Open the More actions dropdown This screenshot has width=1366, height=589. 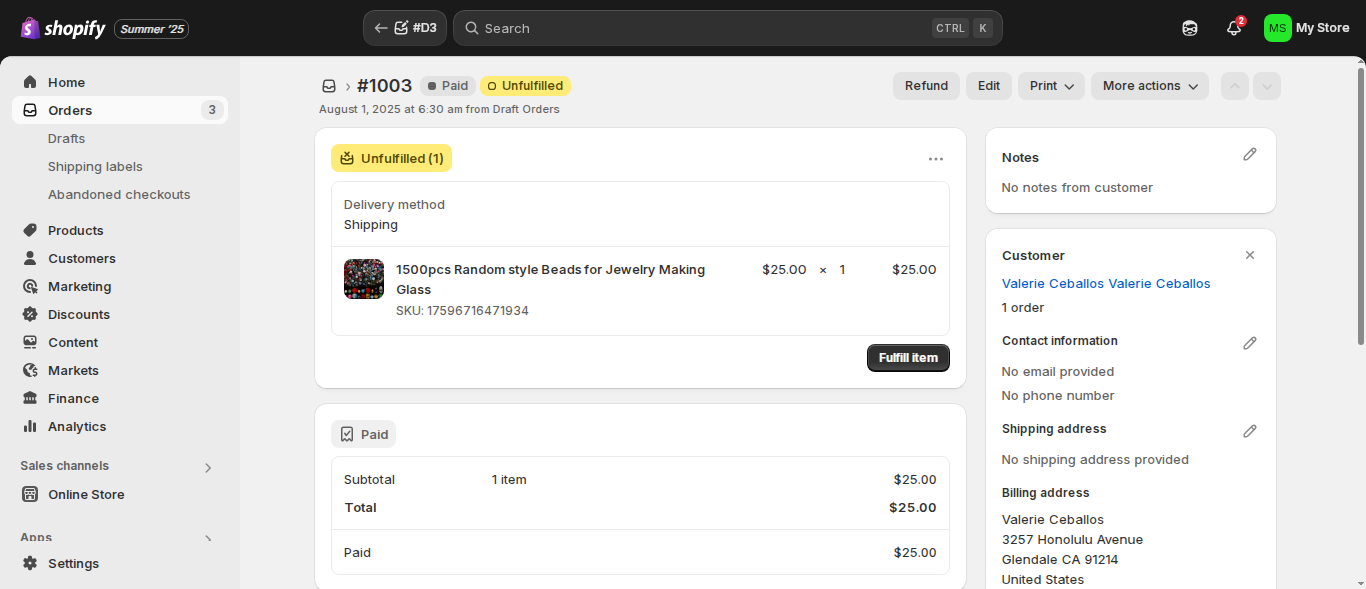click(x=1150, y=86)
